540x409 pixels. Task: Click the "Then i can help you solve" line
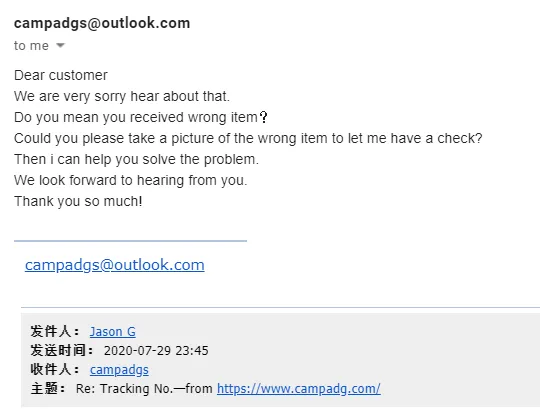pyautogui.click(x=136, y=159)
